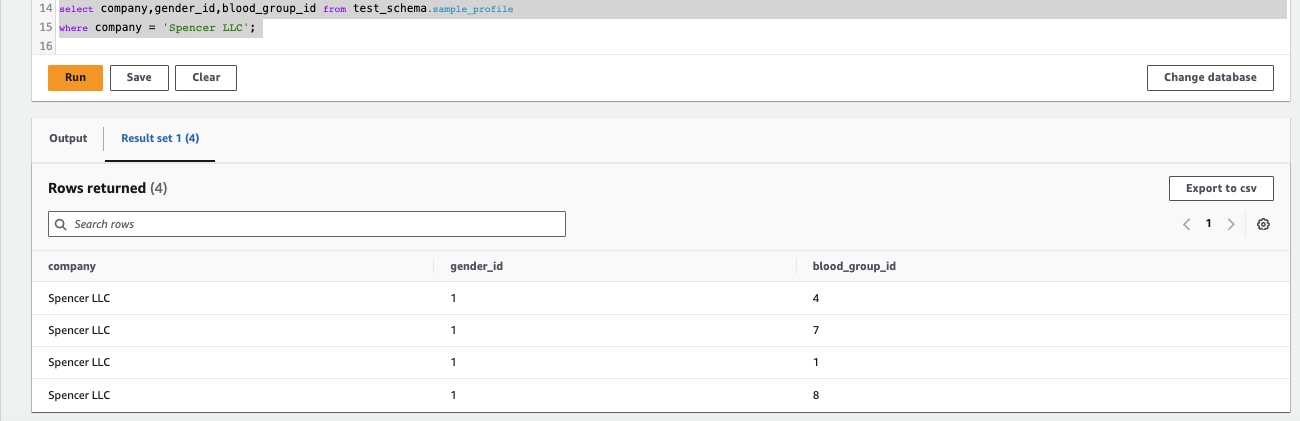
Task: Select page number 1 in pagination
Action: [x=1208, y=224]
